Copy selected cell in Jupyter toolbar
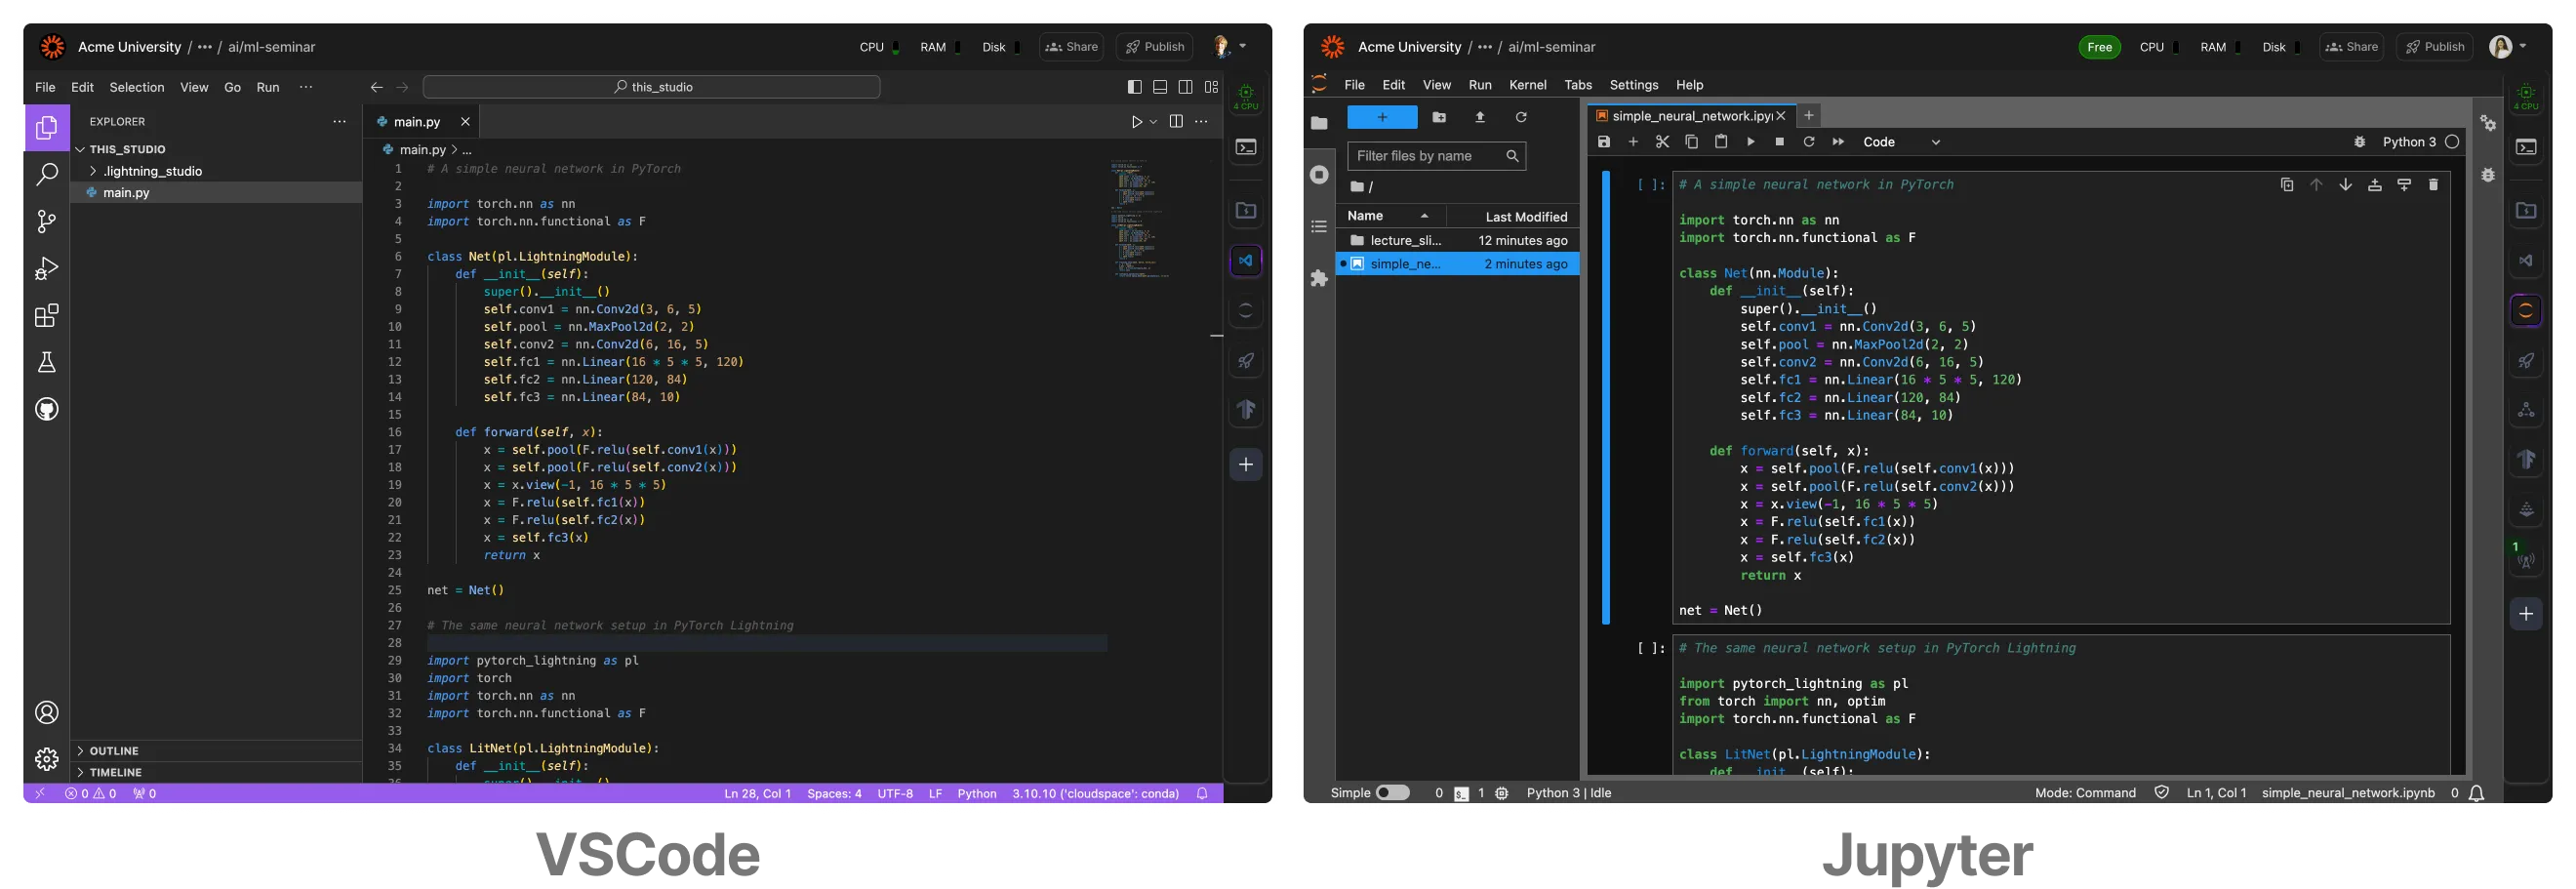2576x889 pixels. 1692,142
